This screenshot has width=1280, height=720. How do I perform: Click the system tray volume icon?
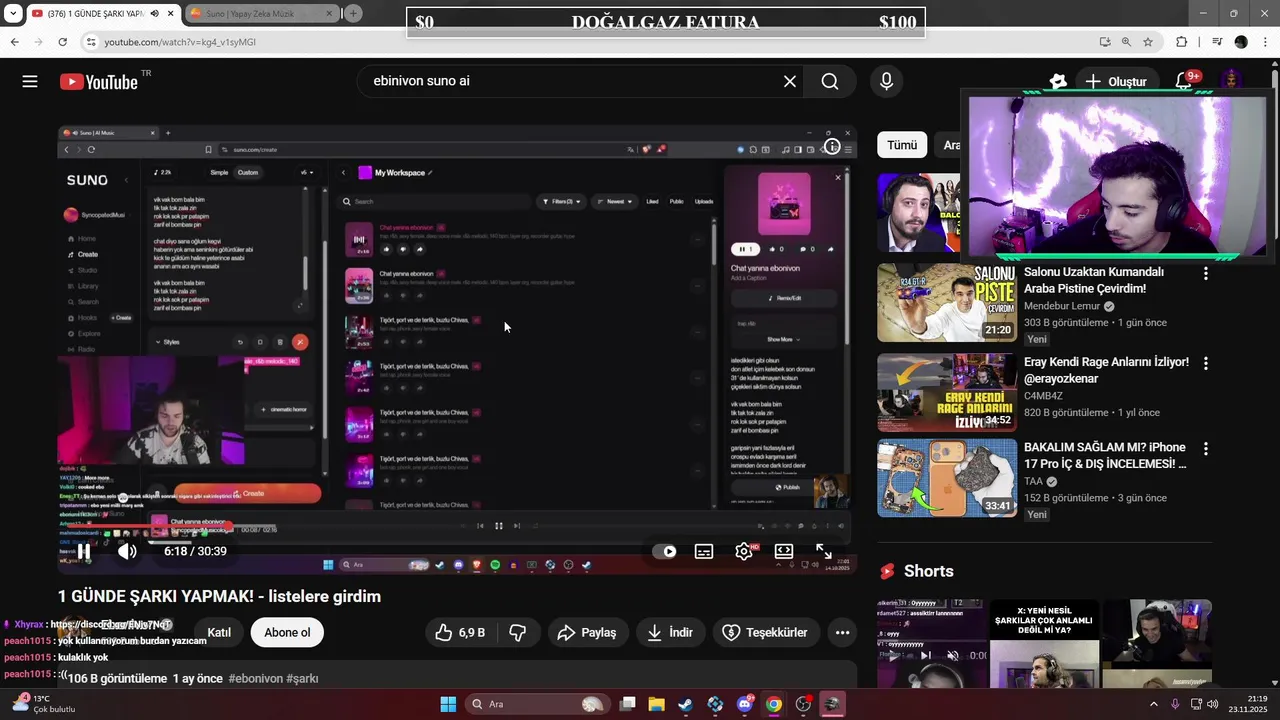[x=1213, y=704]
